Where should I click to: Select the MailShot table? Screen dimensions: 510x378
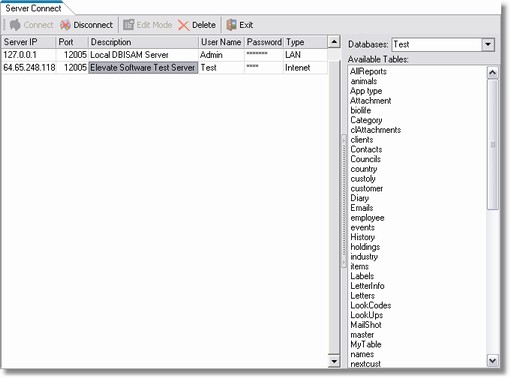[x=366, y=325]
